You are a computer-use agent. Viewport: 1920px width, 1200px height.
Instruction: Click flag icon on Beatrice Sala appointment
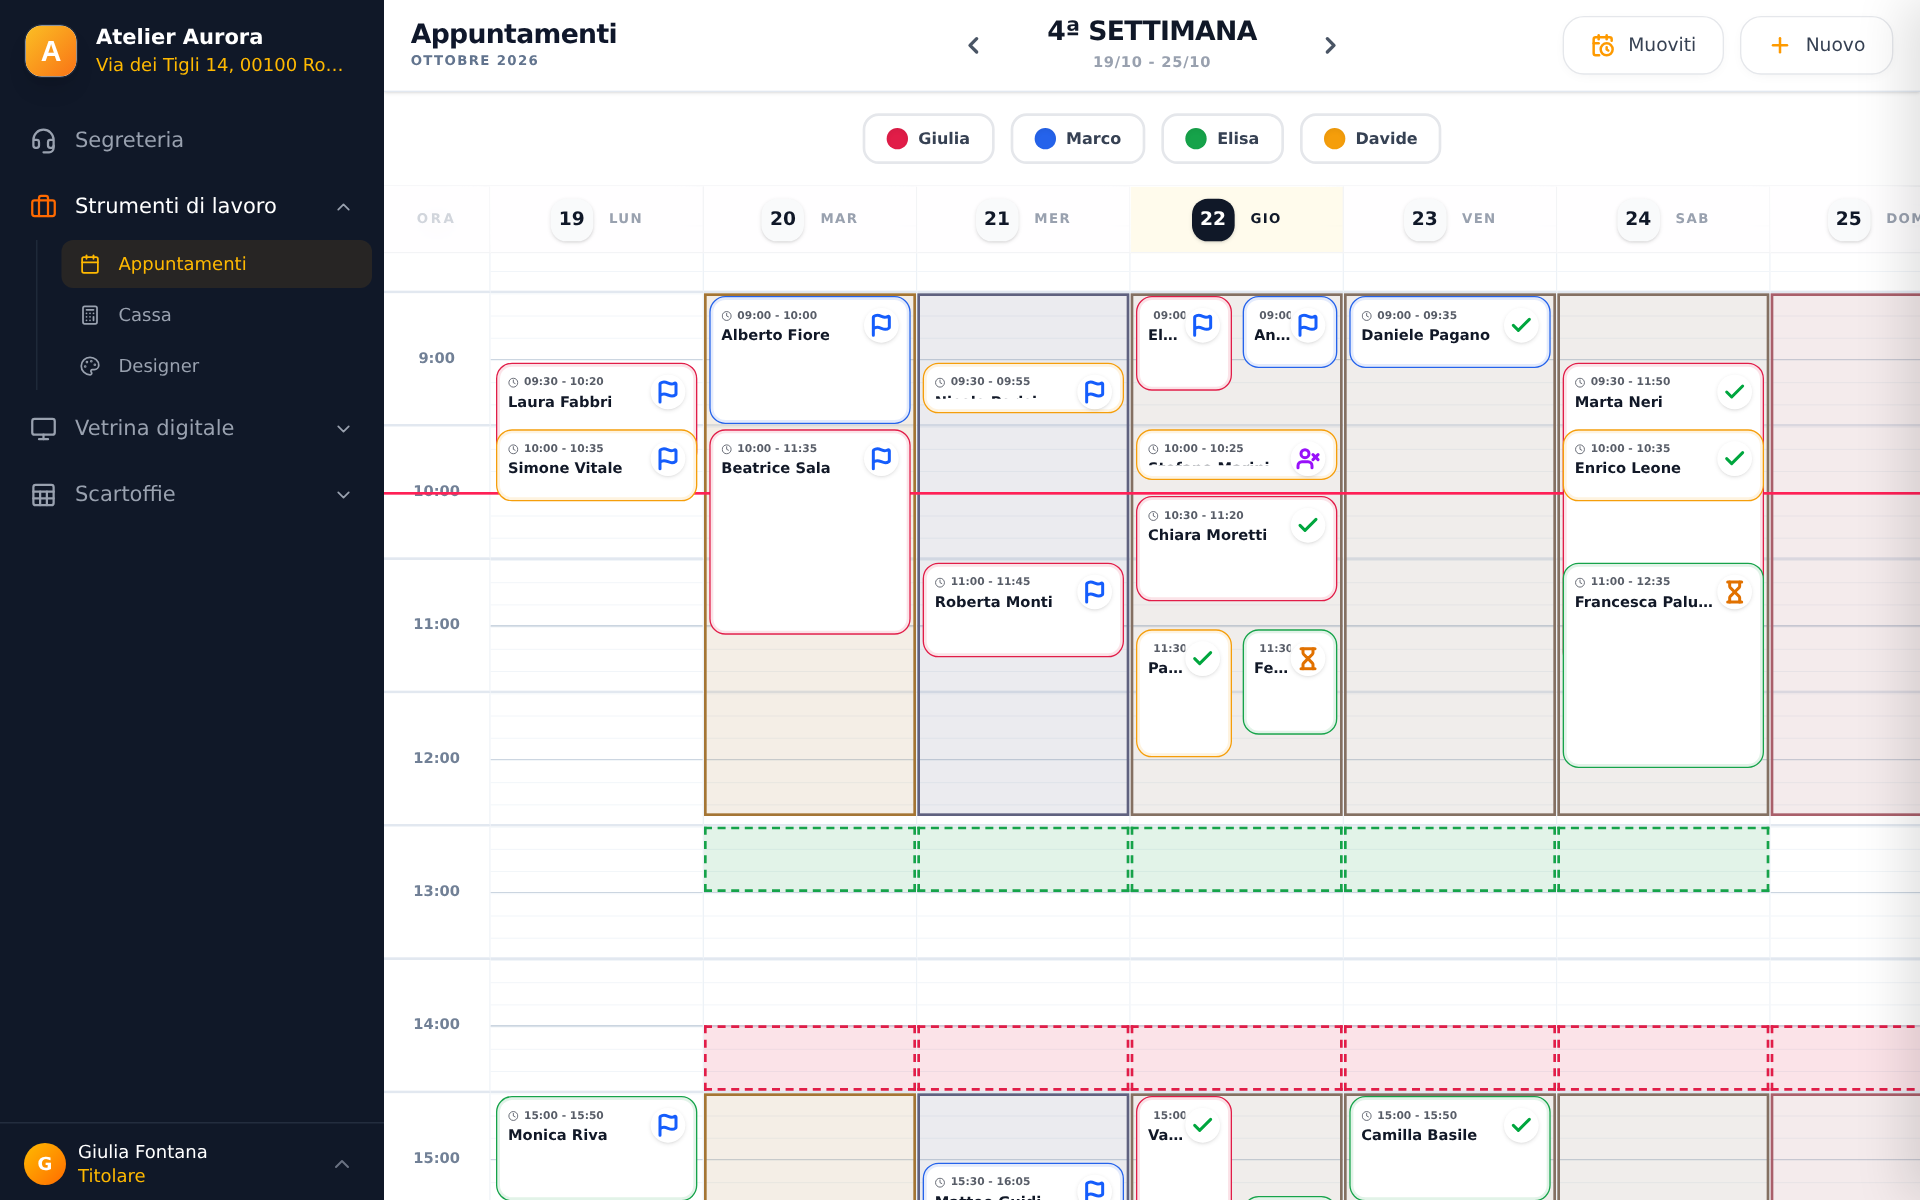click(881, 458)
